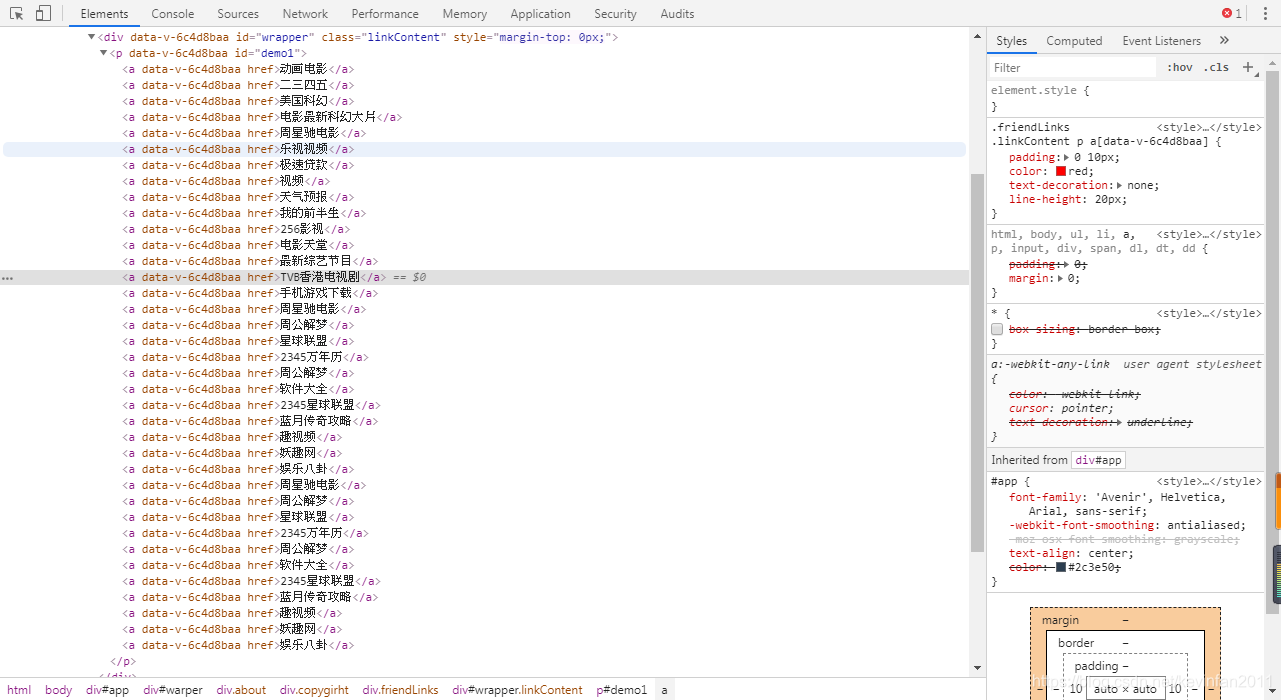Image resolution: width=1281 pixels, height=700 pixels.
Task: Collapse the p#demo1 node triangle
Action: pos(103,53)
